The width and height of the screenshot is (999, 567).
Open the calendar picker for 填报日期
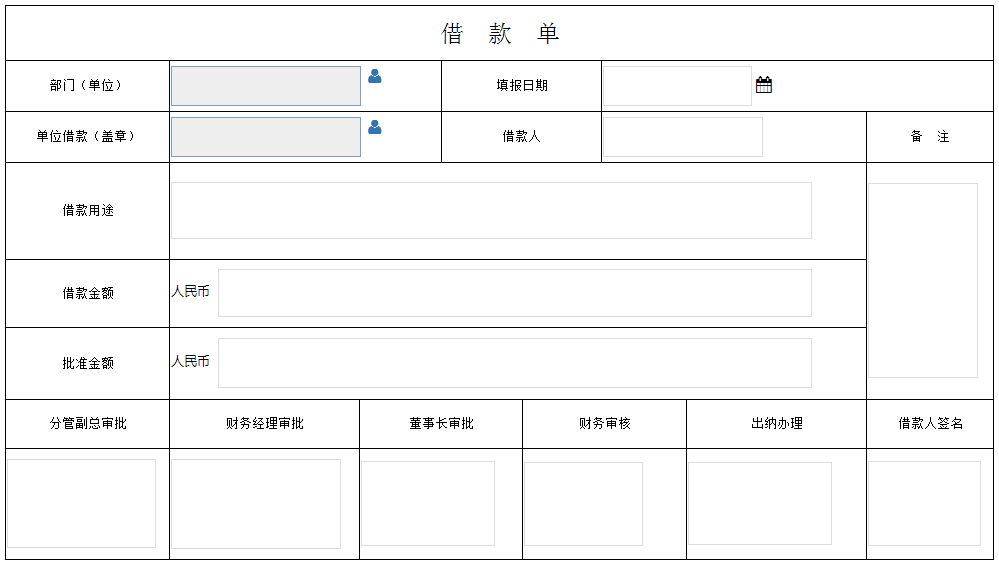[764, 85]
